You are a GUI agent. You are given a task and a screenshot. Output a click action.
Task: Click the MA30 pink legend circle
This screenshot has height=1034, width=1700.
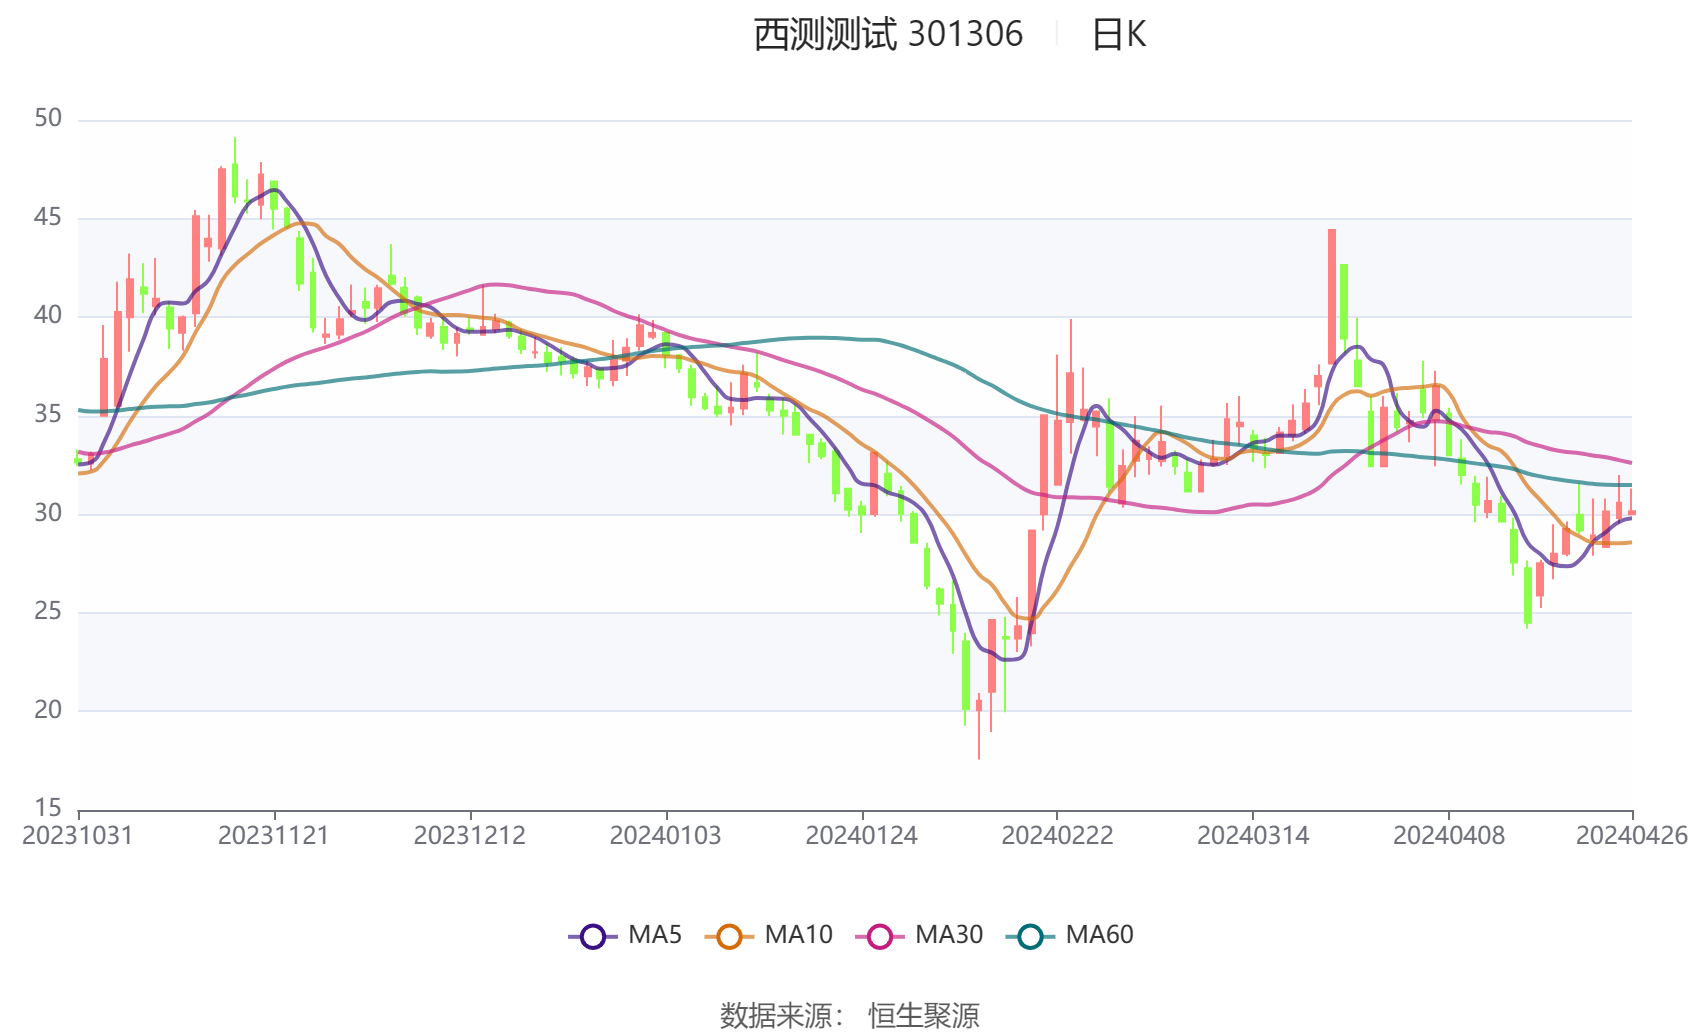(x=880, y=936)
